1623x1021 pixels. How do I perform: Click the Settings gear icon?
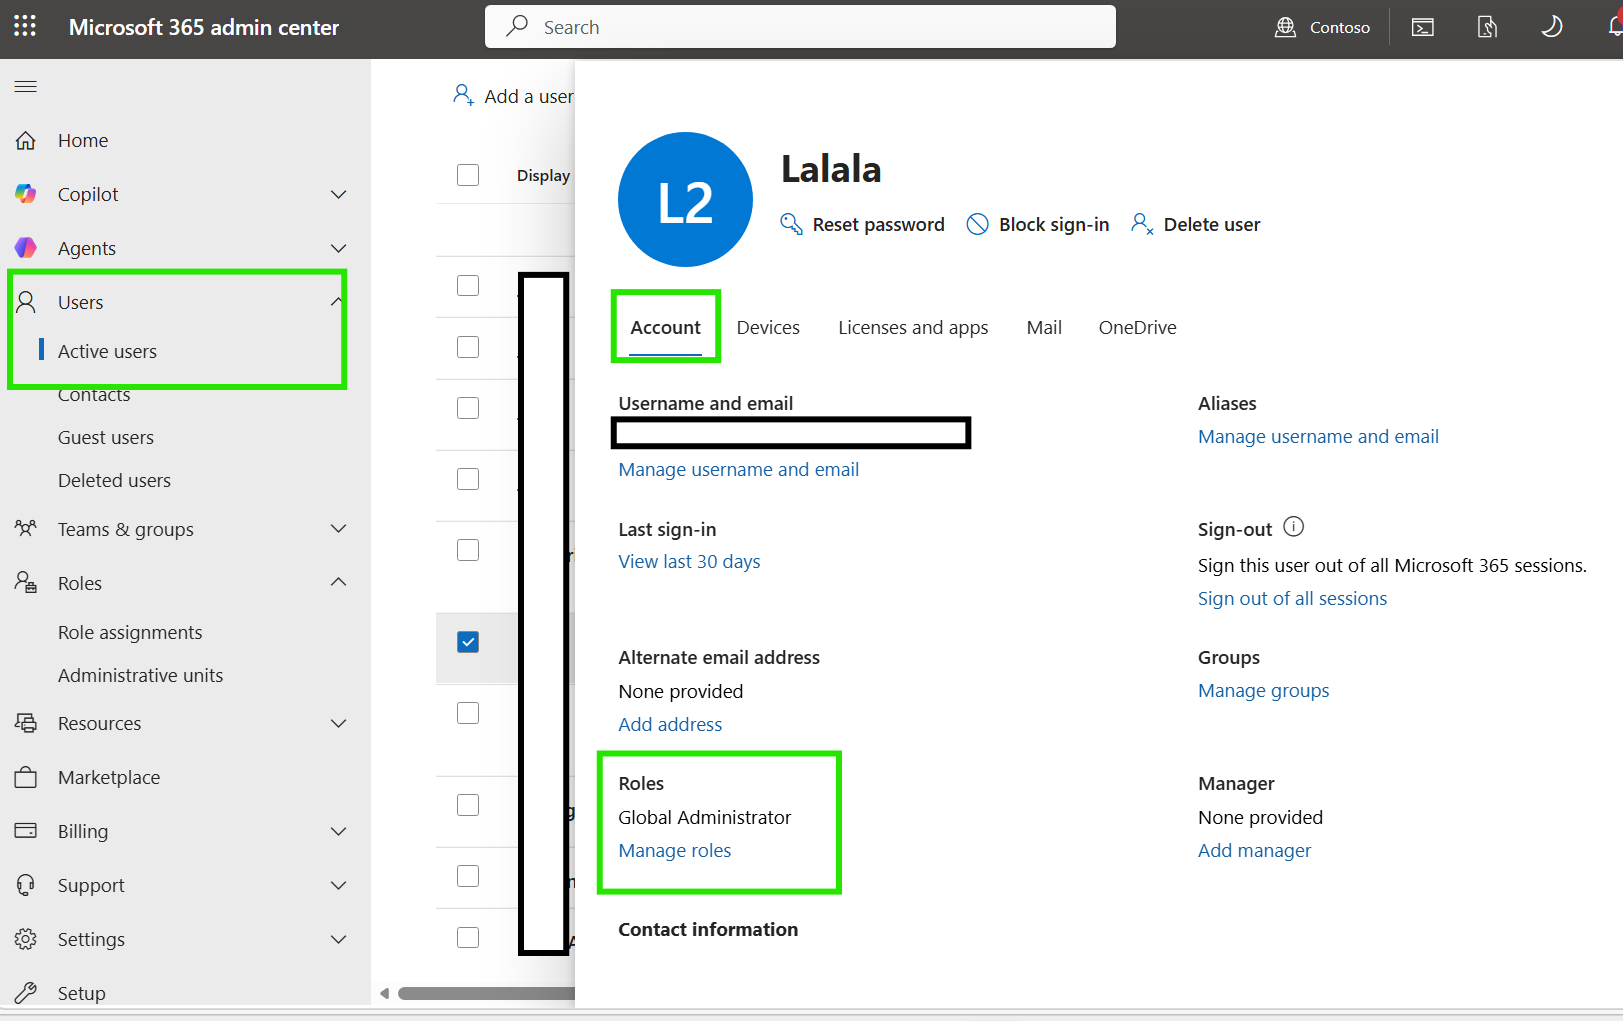(26, 939)
